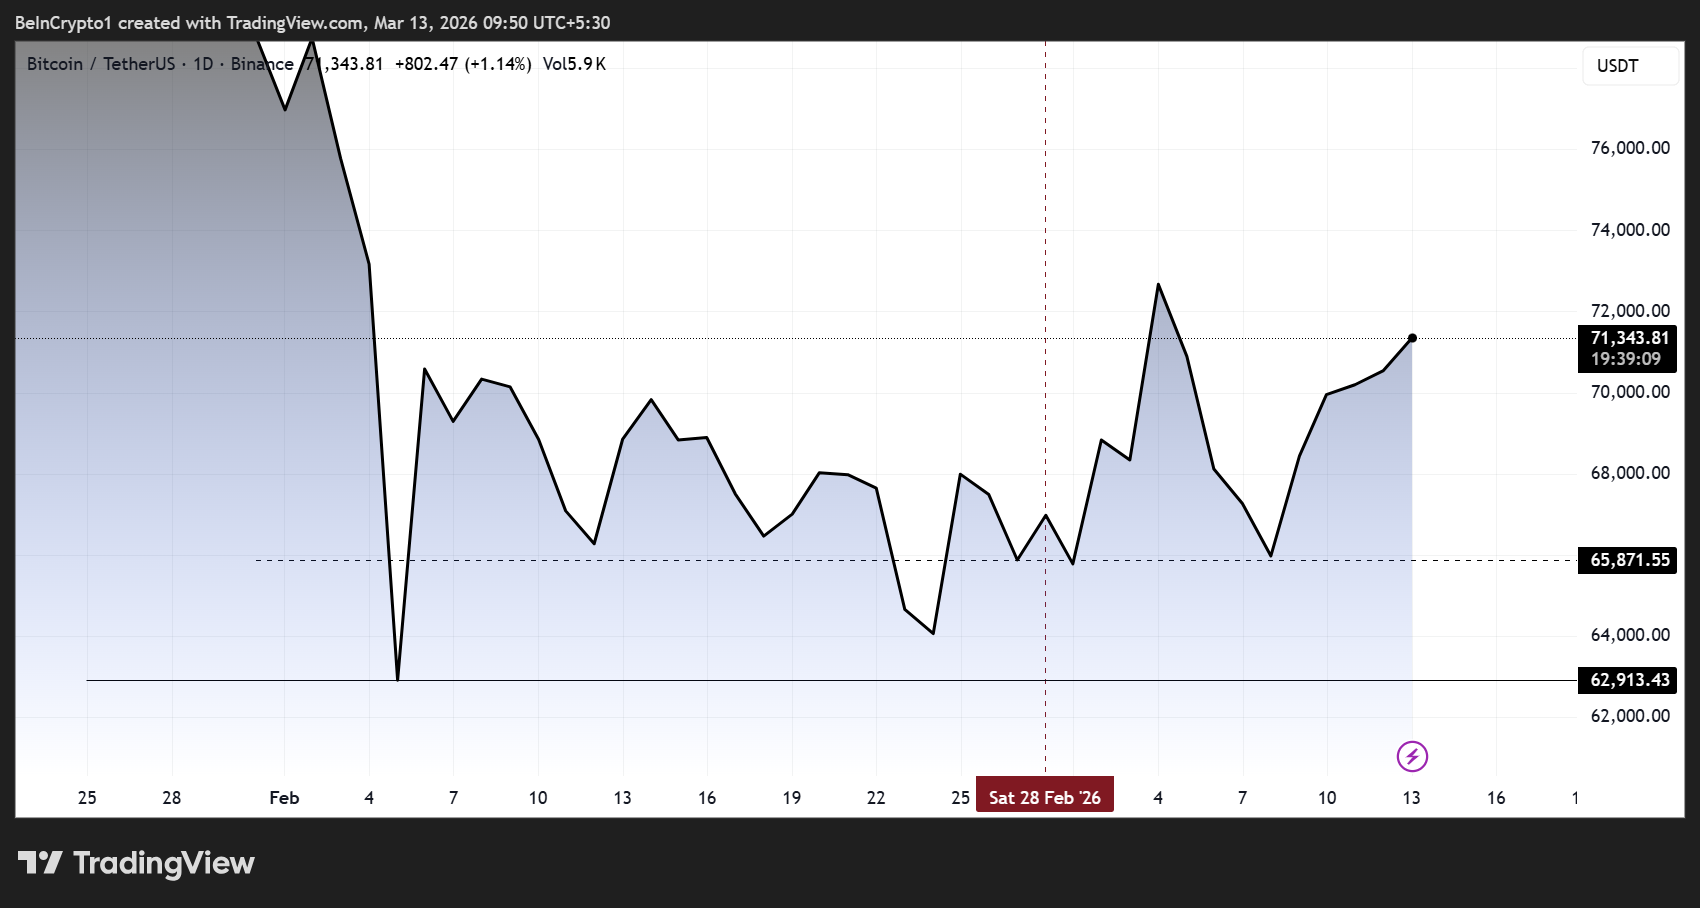This screenshot has width=1700, height=908.
Task: Open the USDT currency selector
Action: [1631, 64]
